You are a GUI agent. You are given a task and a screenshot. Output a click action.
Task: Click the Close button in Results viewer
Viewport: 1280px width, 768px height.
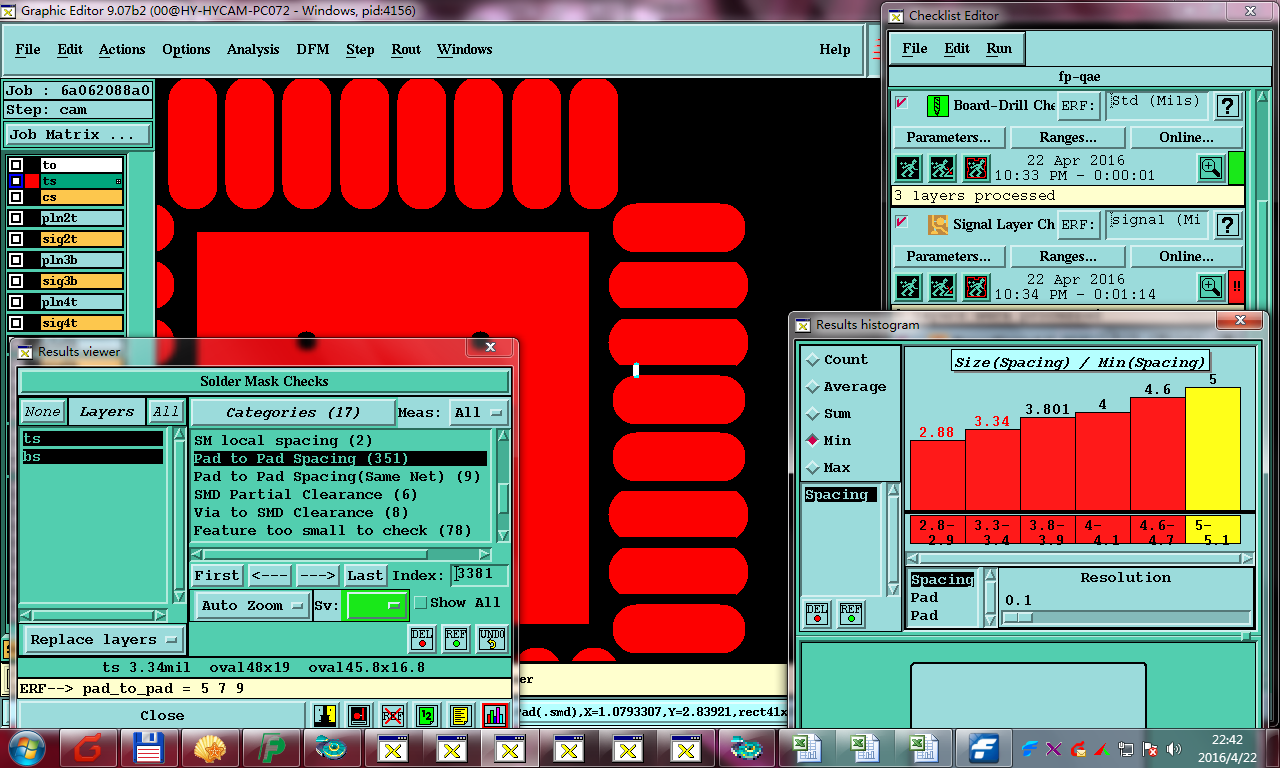point(162,715)
